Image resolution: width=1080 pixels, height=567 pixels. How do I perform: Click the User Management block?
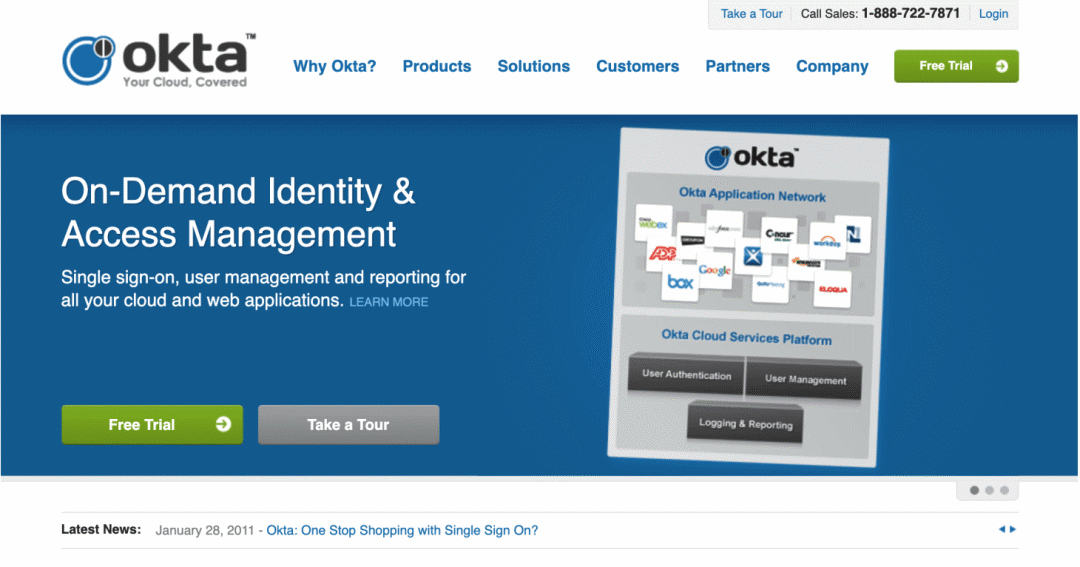804,379
